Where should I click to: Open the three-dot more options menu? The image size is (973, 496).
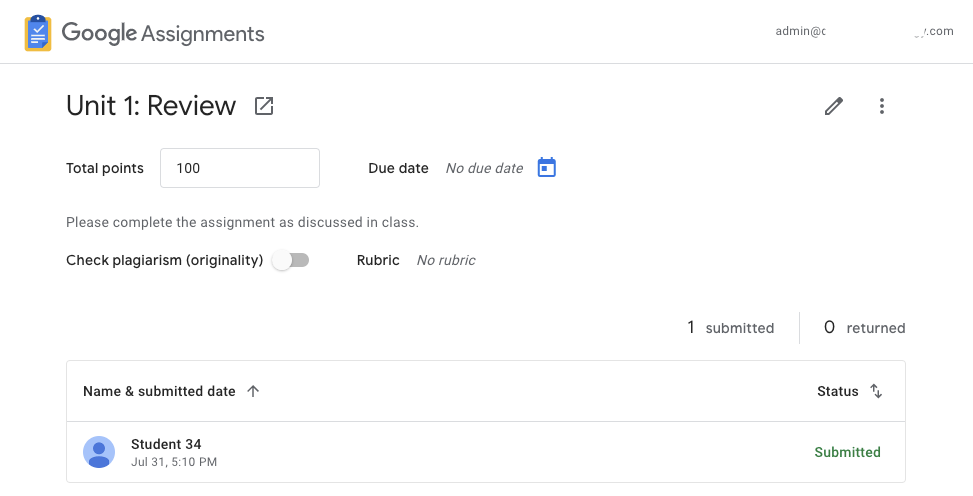[881, 106]
